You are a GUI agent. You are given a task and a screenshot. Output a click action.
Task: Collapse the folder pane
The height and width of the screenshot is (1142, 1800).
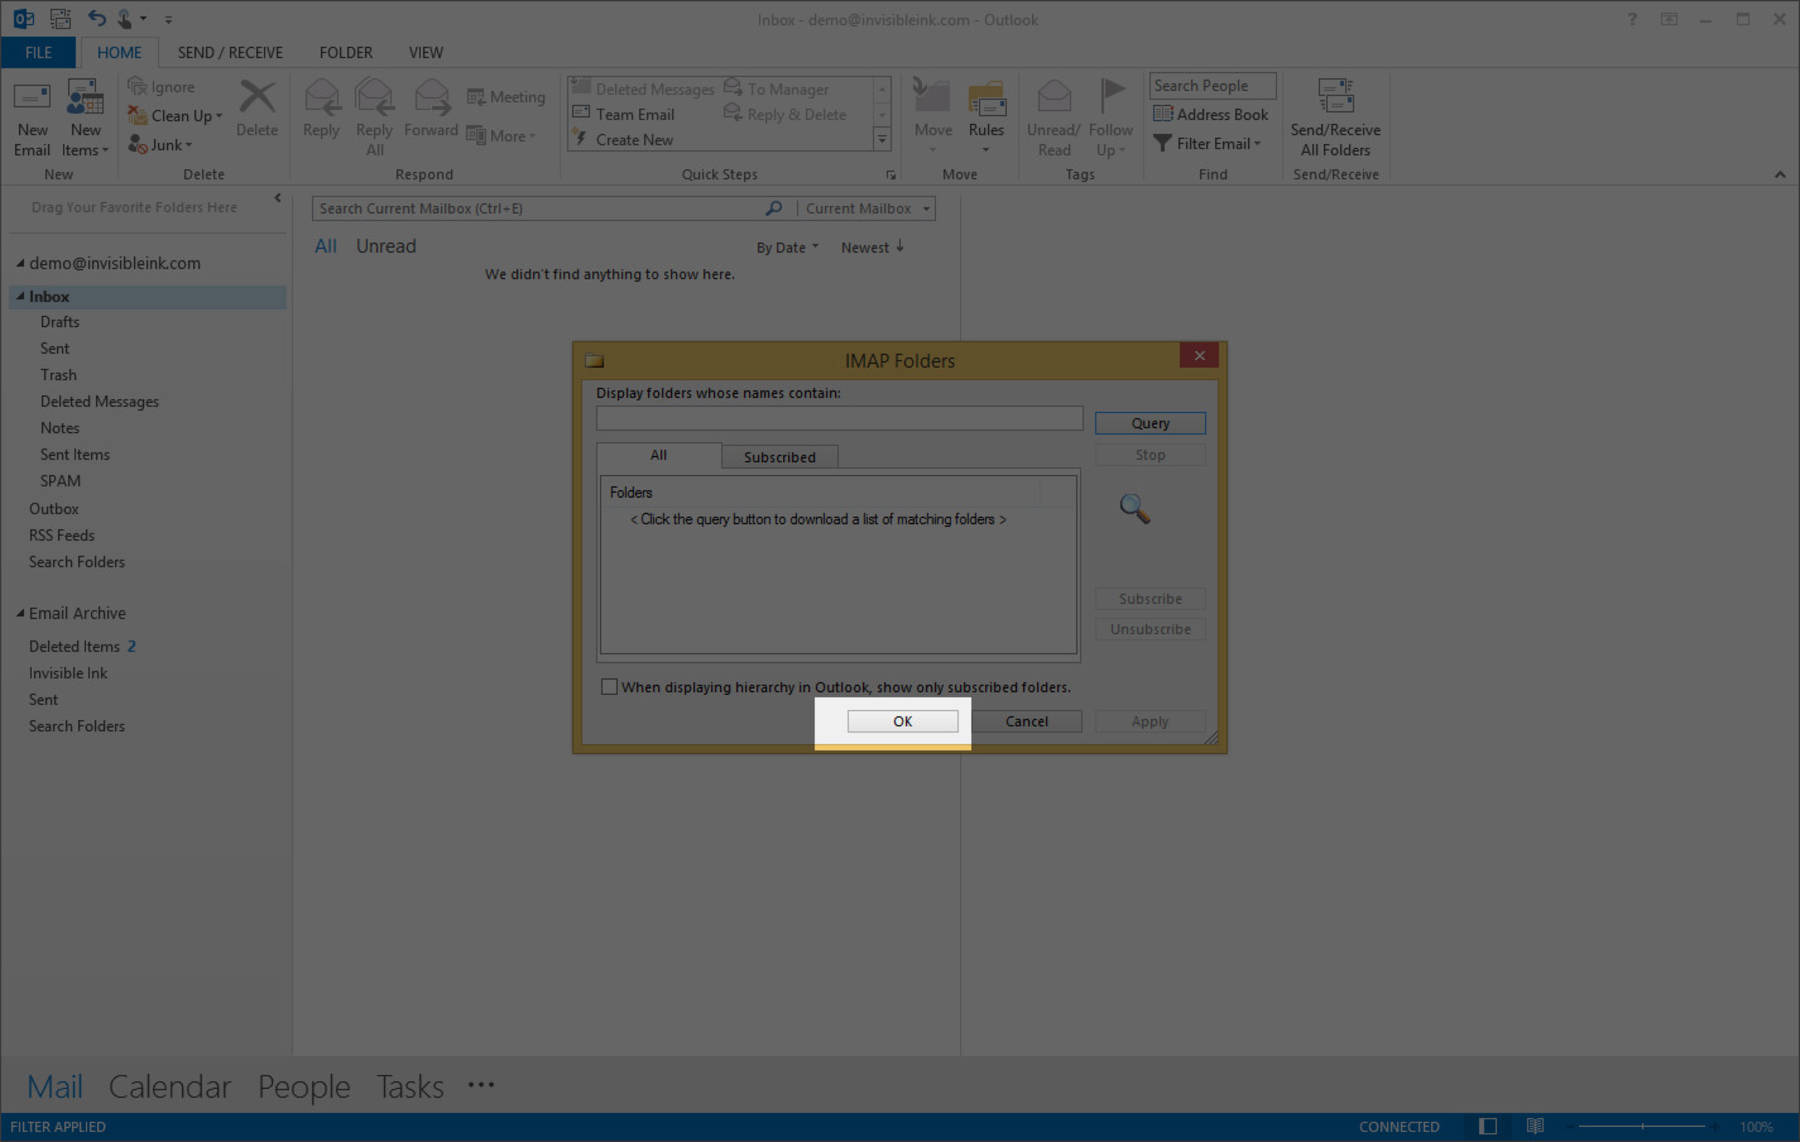pos(278,198)
